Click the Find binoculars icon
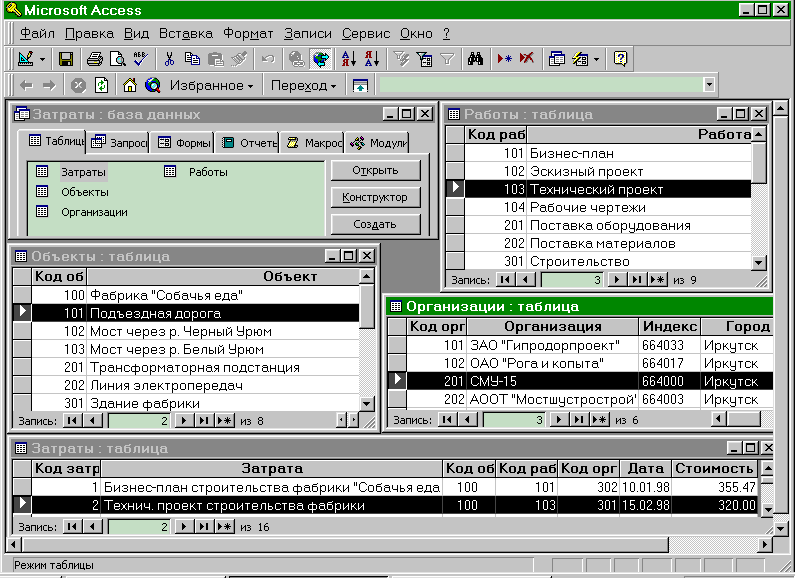Image resolution: width=795 pixels, height=578 pixels. tap(475, 59)
